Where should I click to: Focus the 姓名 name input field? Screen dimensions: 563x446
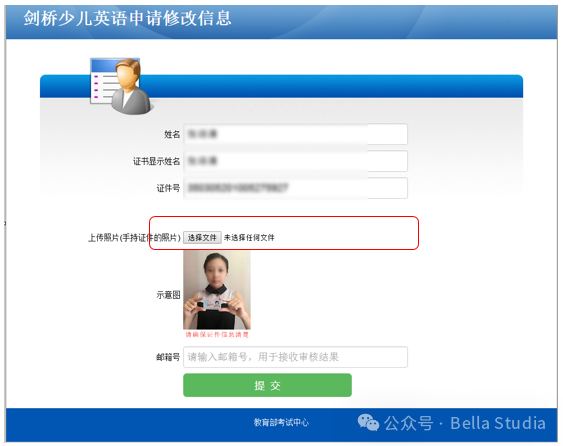(296, 134)
